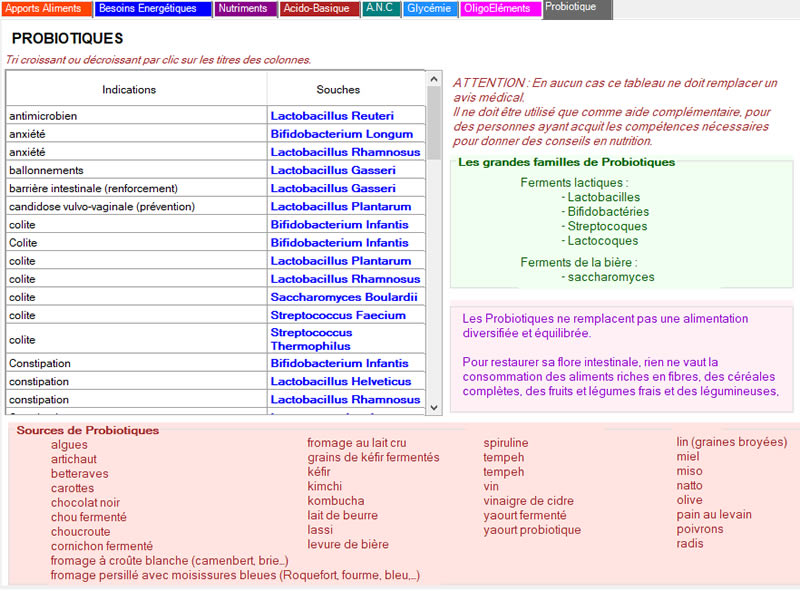Click the table scrollbar down arrow
The height and width of the screenshot is (591, 800).
pyautogui.click(x=433, y=407)
